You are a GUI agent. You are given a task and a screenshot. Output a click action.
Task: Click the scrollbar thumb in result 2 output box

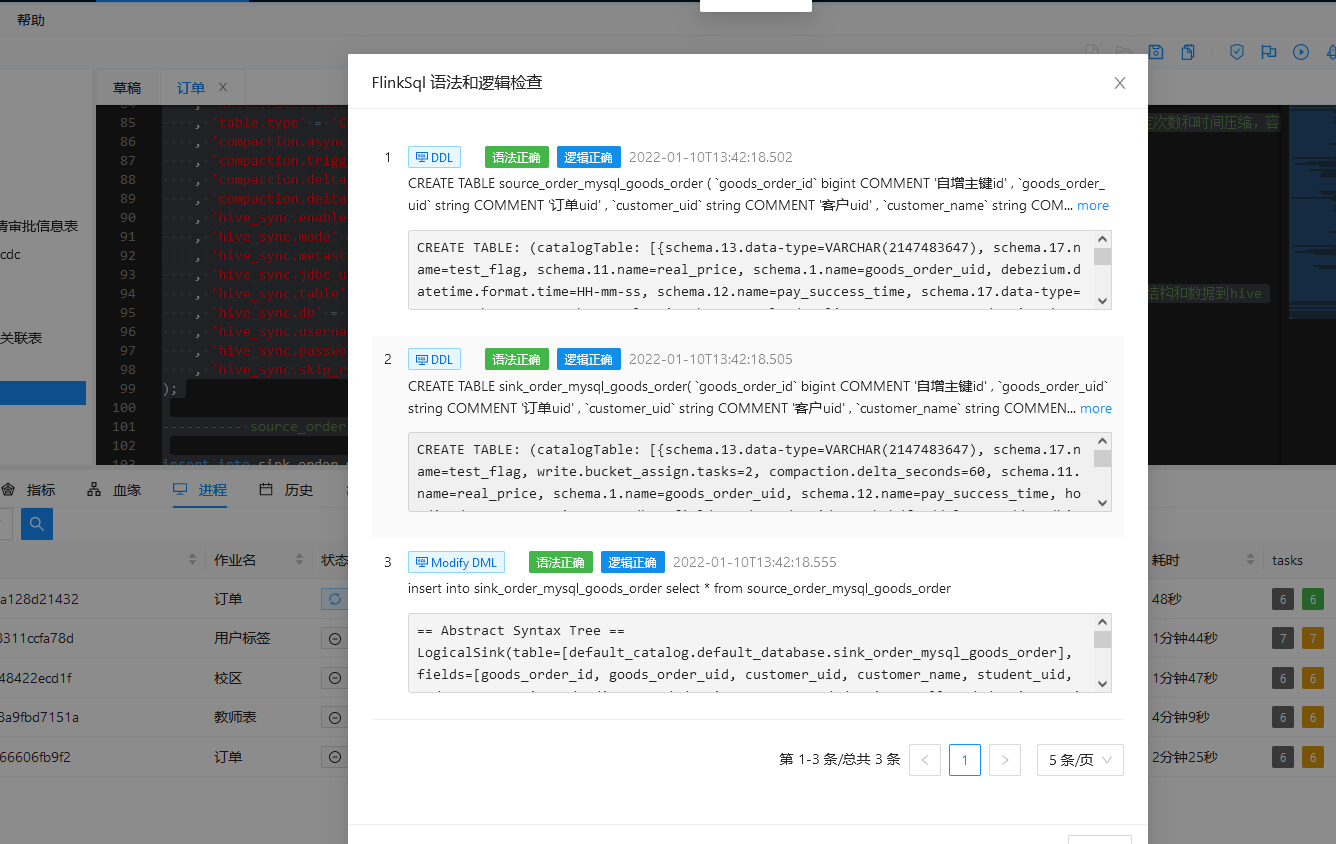coord(1103,459)
